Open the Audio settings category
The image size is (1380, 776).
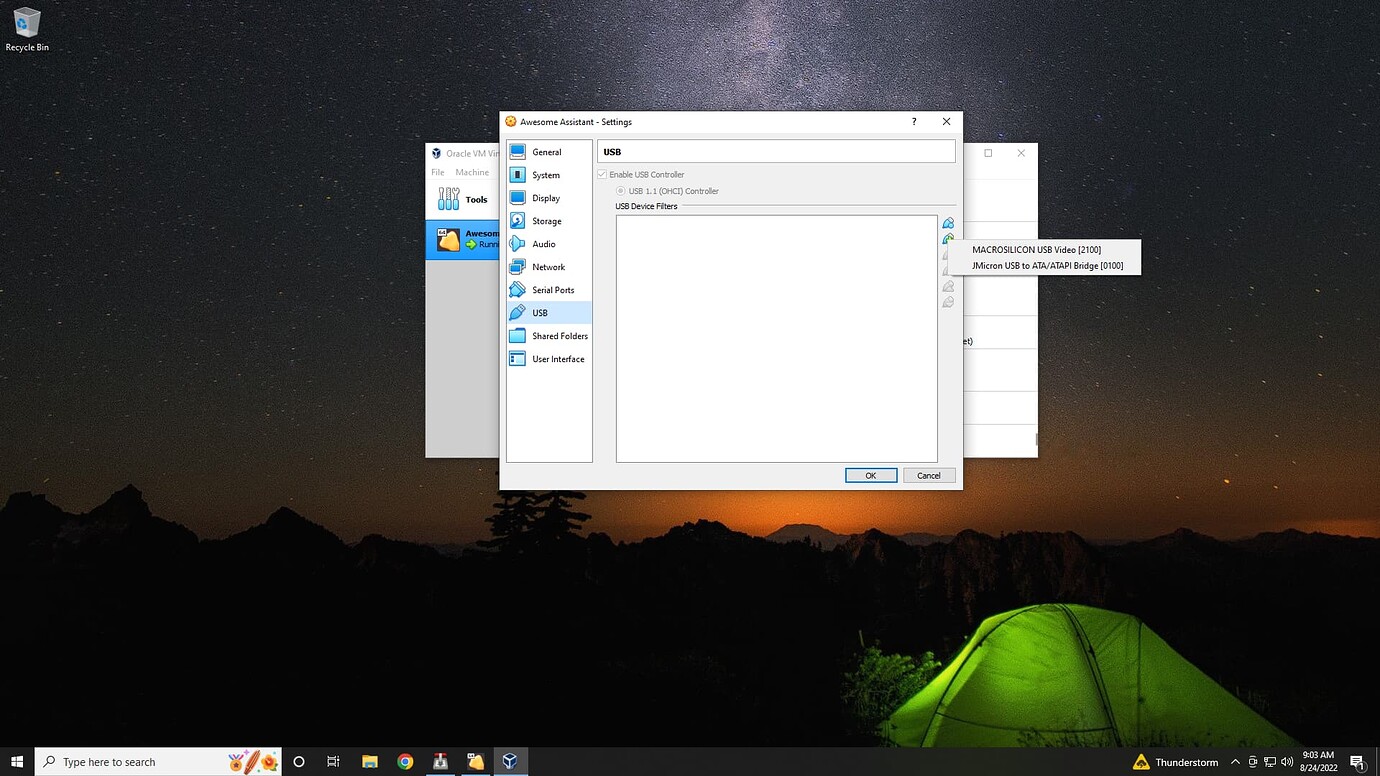[549, 244]
